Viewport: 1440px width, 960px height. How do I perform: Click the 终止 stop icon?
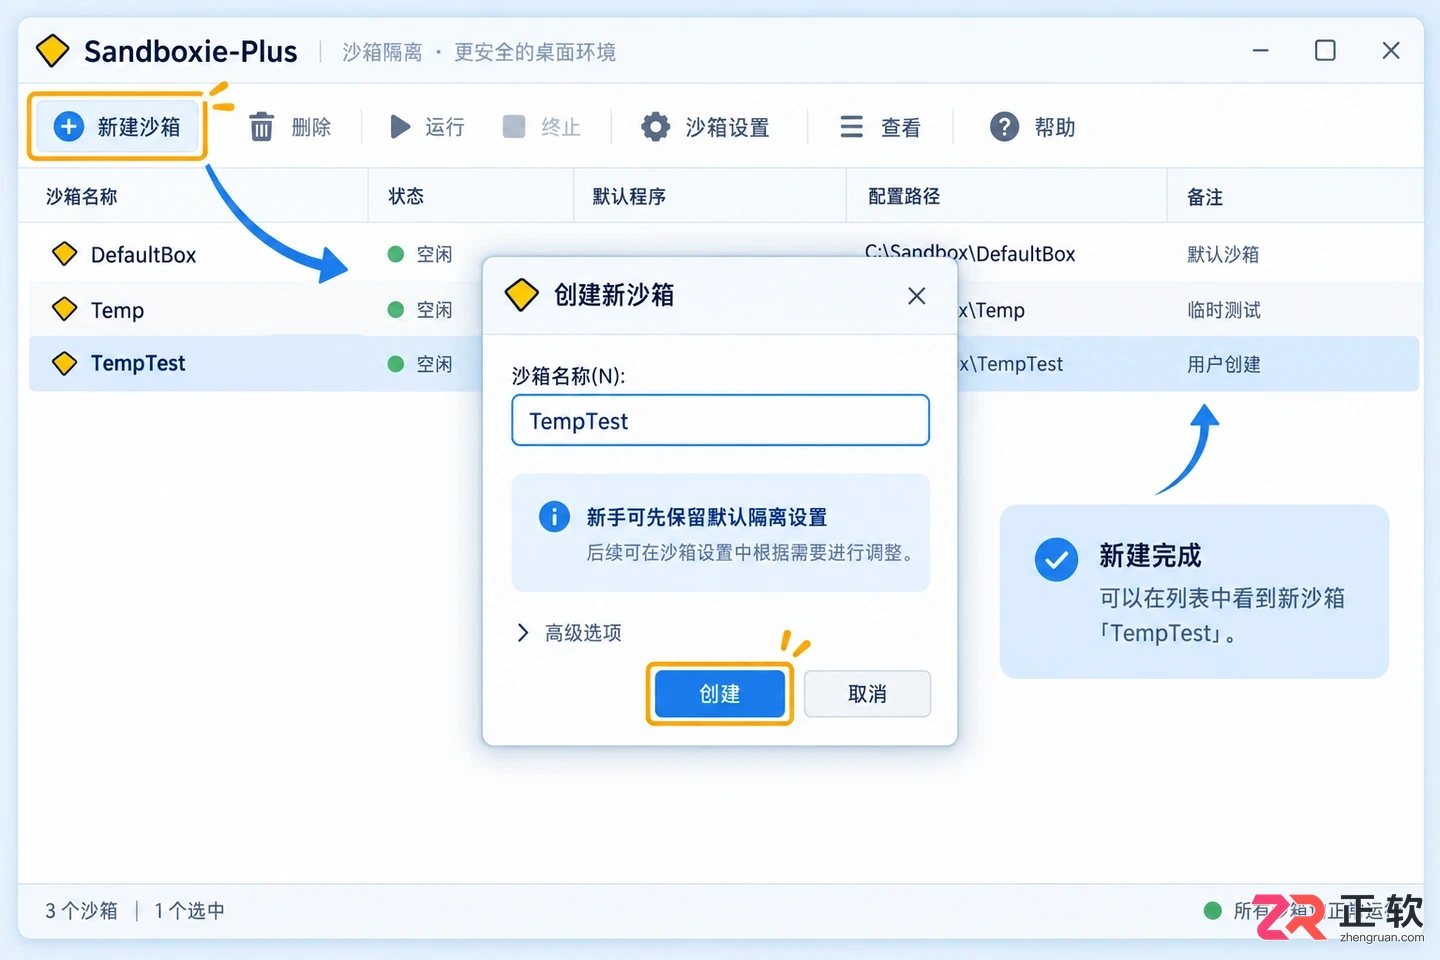click(514, 126)
